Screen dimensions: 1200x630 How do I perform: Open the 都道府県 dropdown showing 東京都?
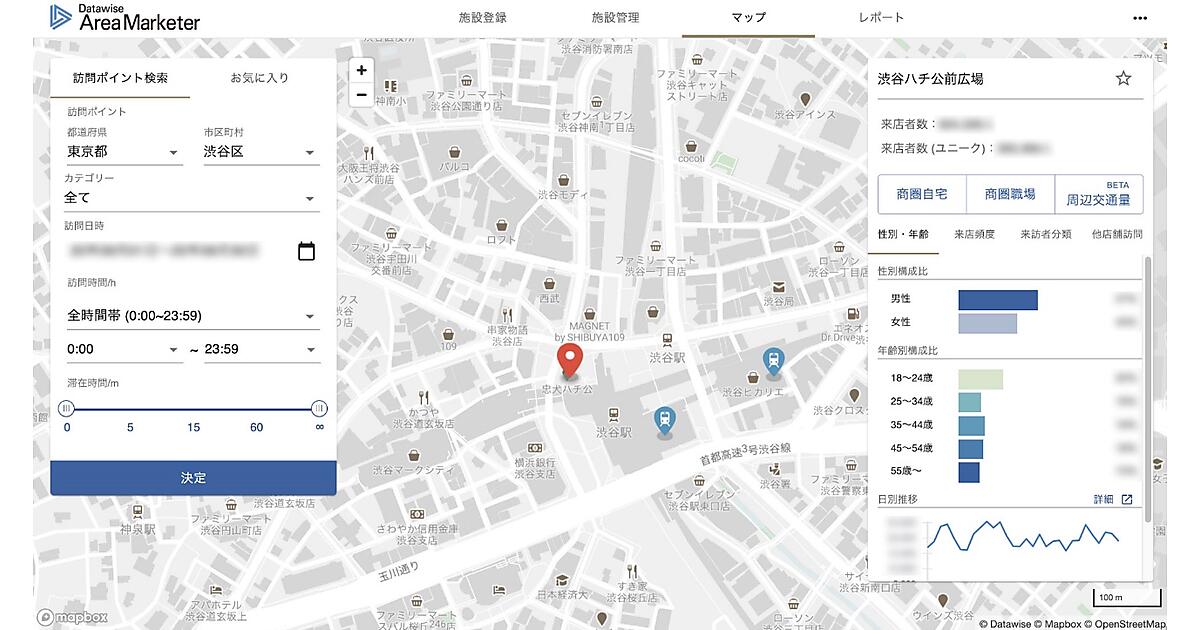pyautogui.click(x=124, y=152)
